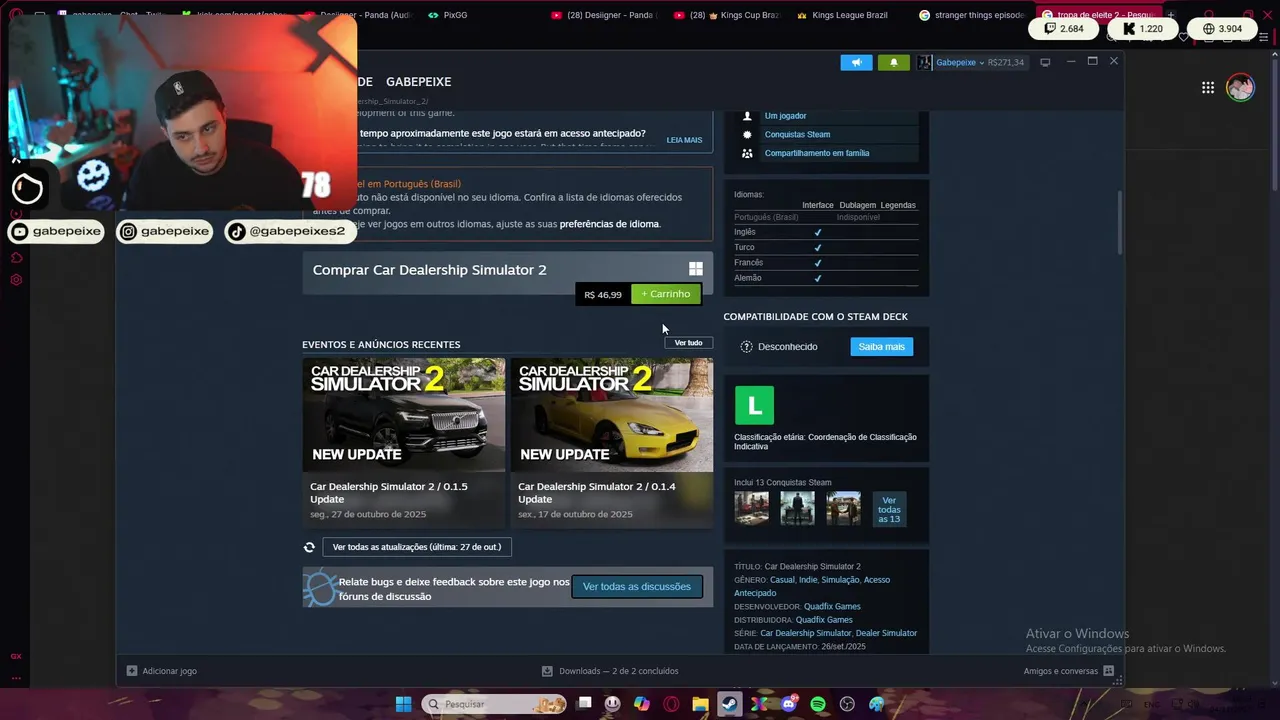
Task: Click the Steam achievements star icon
Action: click(747, 134)
